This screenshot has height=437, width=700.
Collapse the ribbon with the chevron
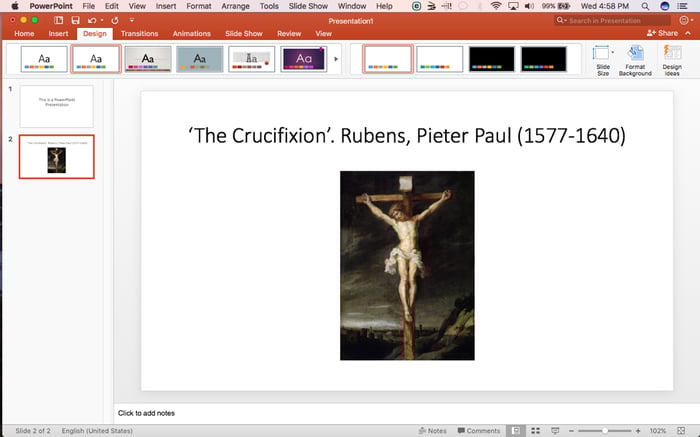pyautogui.click(x=688, y=33)
